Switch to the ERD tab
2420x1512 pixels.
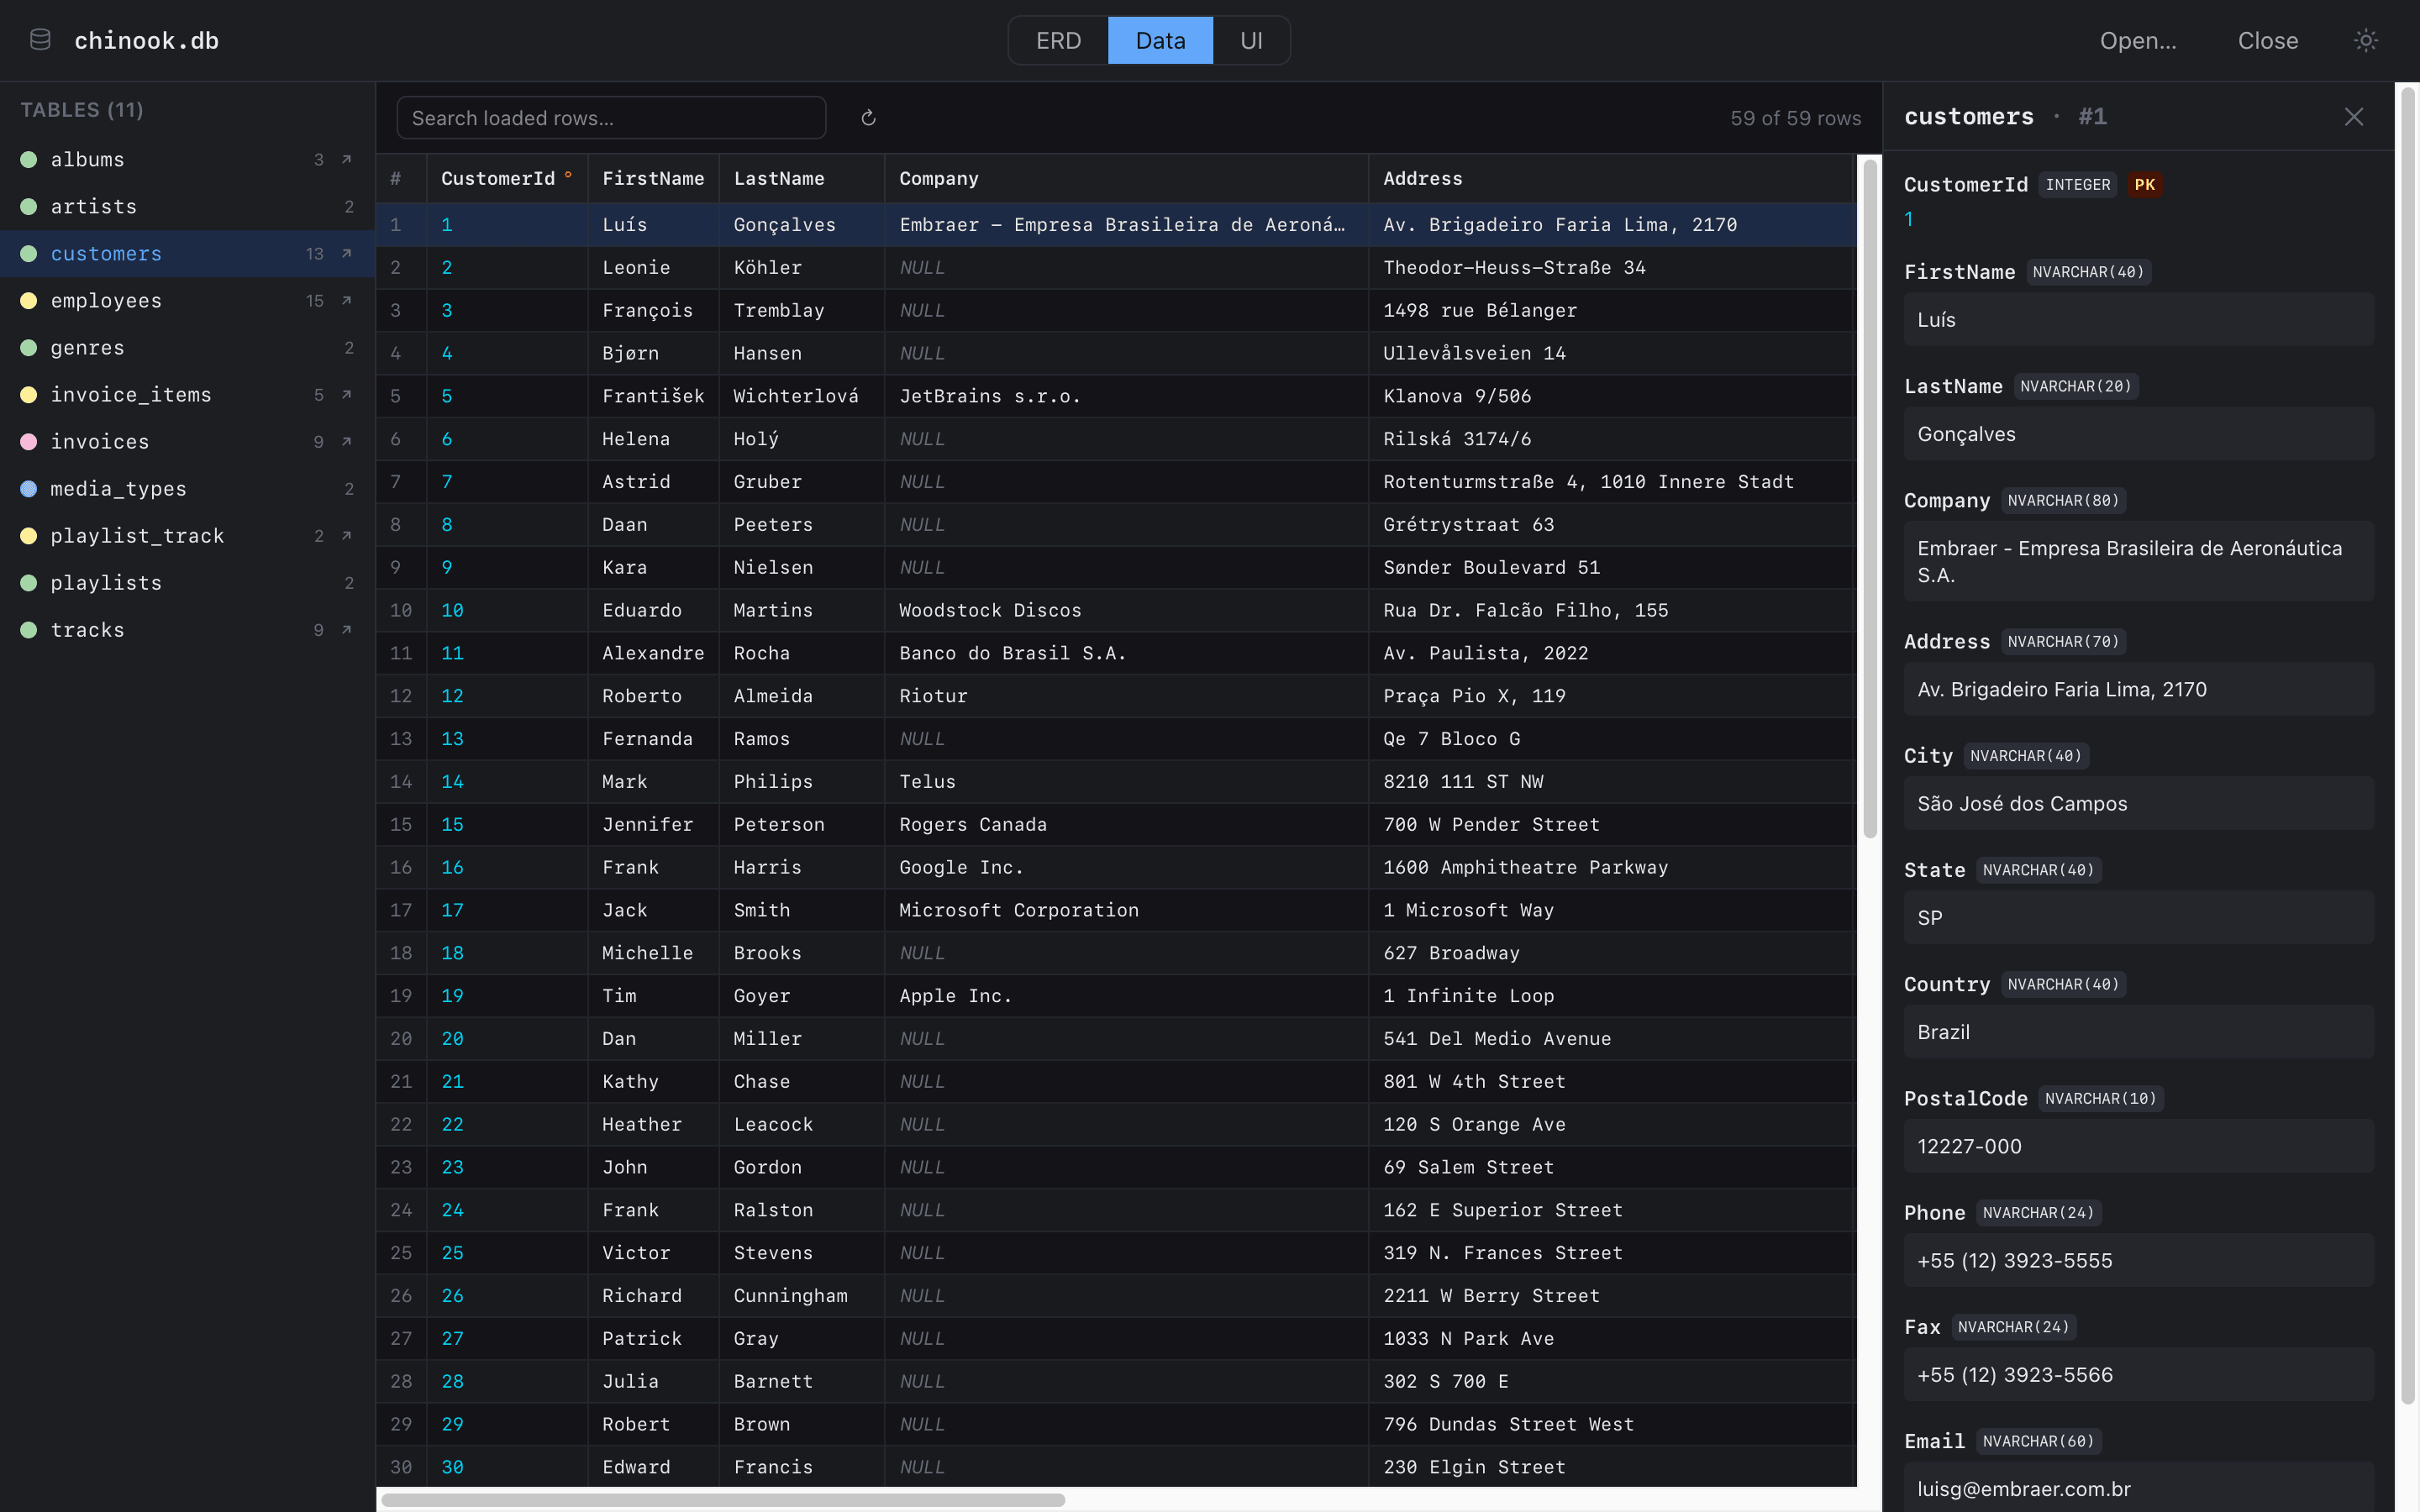click(x=1058, y=40)
